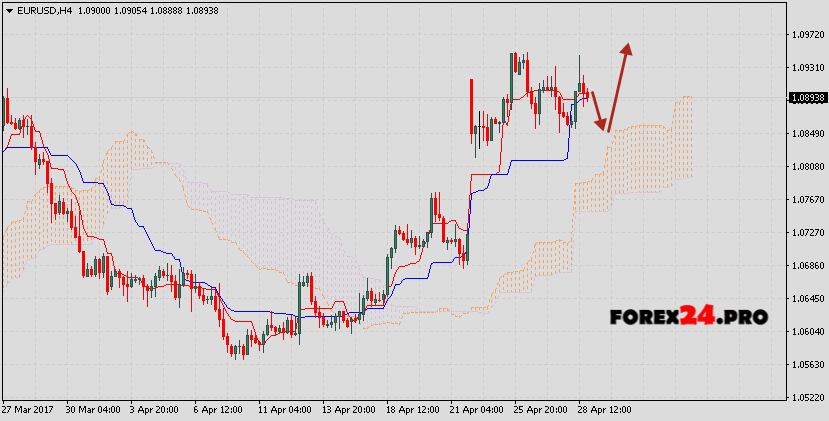The width and height of the screenshot is (829, 421).
Task: Click the 1.05220 price axis label
Action: [806, 397]
